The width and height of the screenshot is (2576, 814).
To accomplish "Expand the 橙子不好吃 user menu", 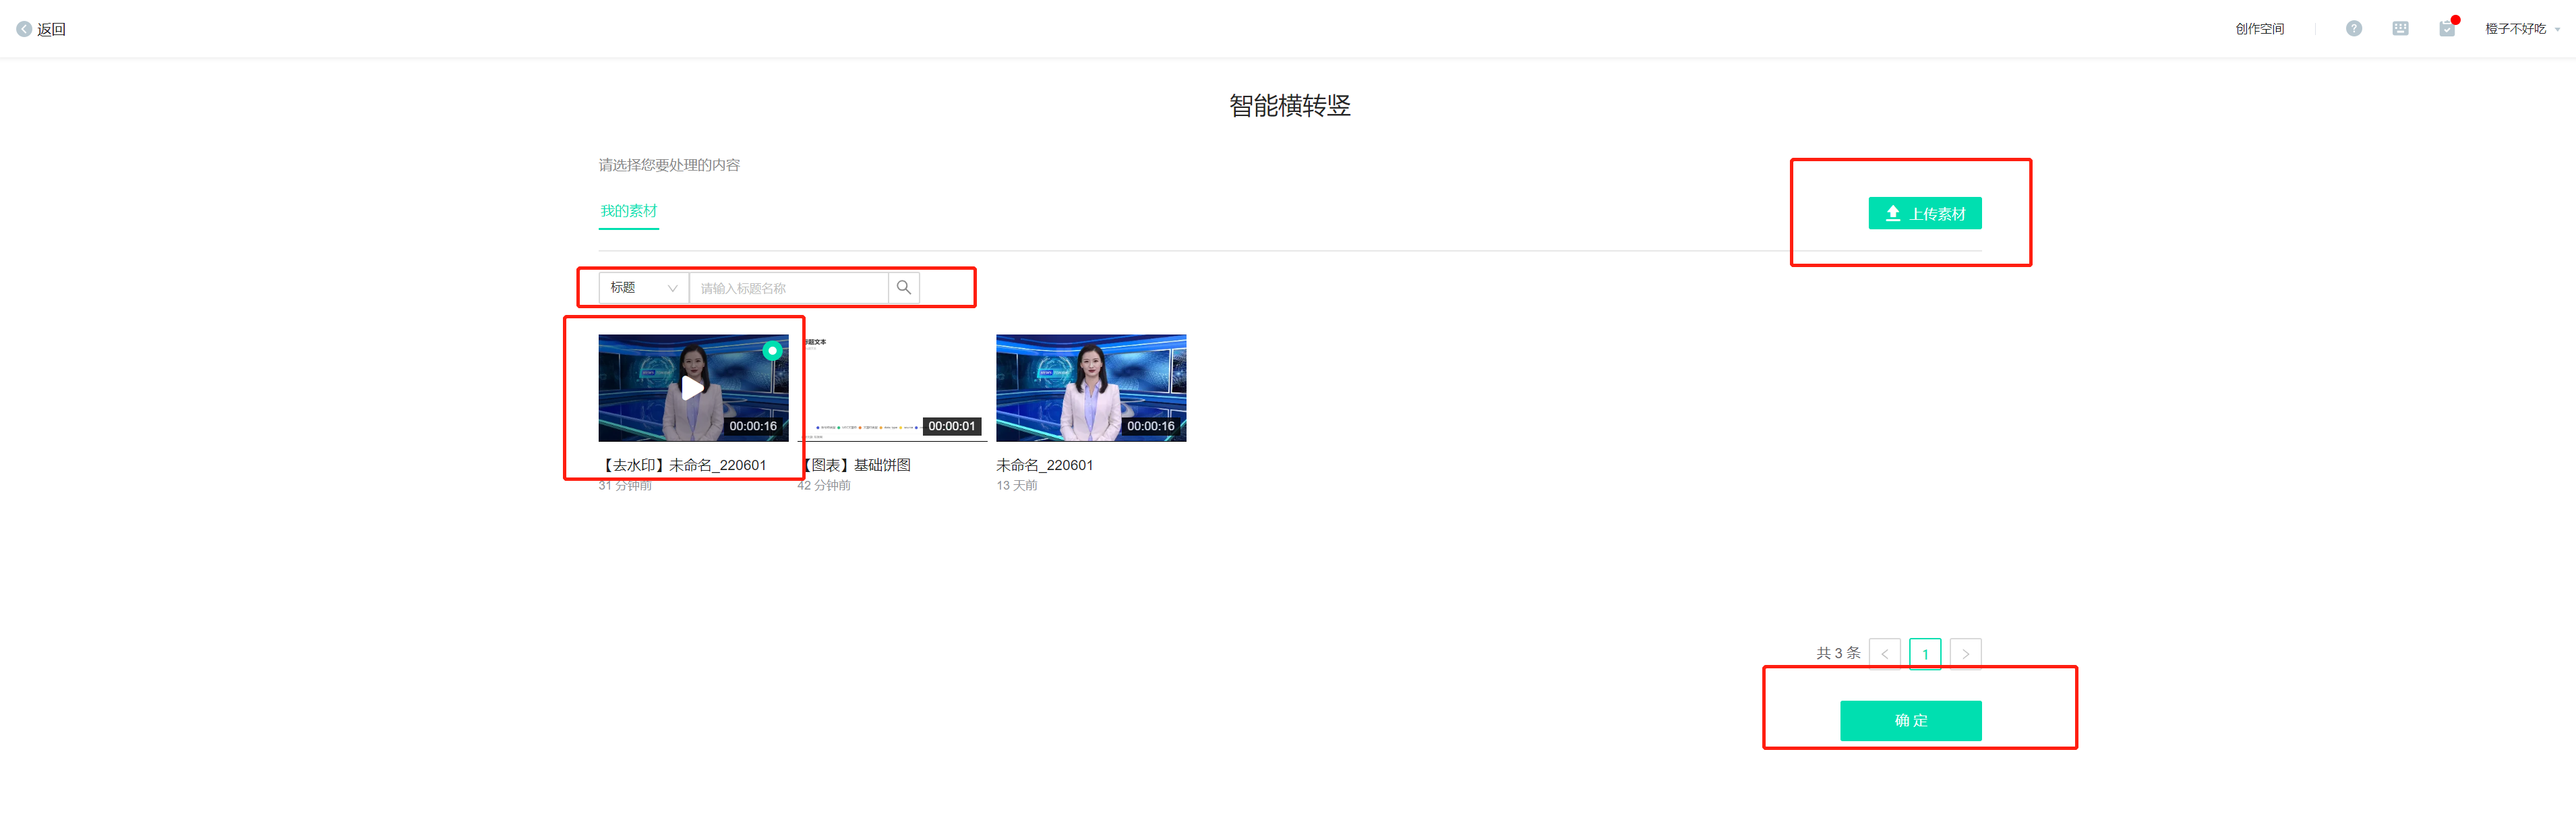I will point(2522,29).
